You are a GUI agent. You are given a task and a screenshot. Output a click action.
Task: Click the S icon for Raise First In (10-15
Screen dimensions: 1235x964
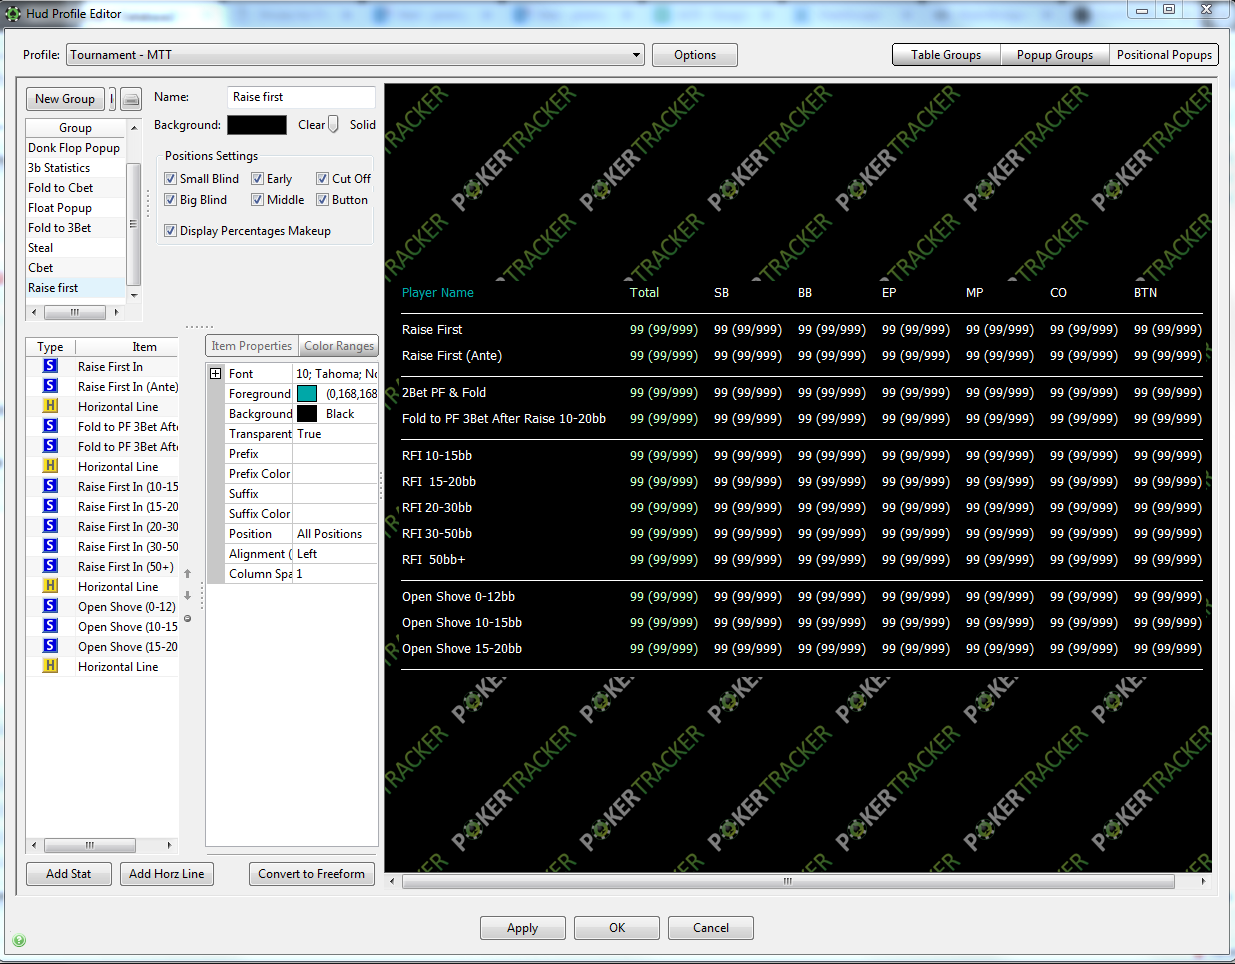[x=50, y=486]
